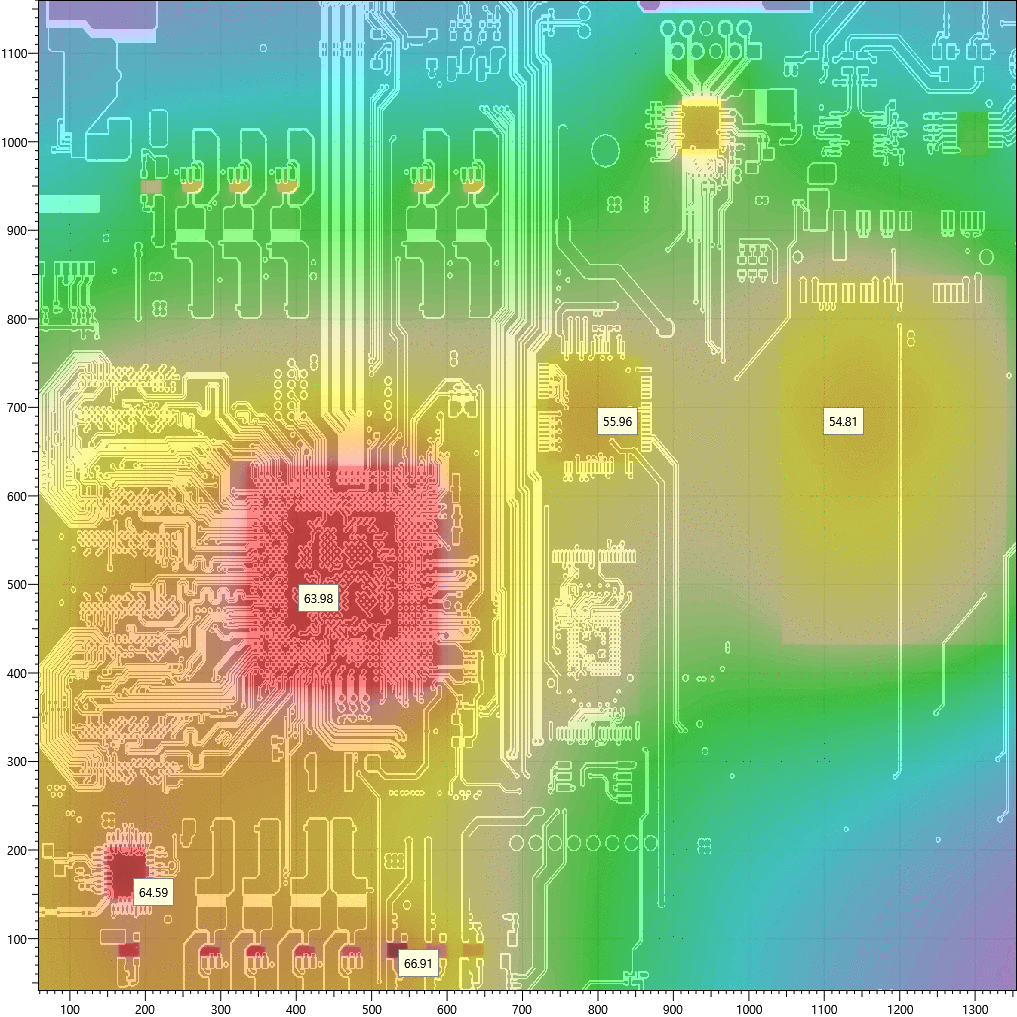The width and height of the screenshot is (1017, 1017).
Task: Click the 55.96 temperature label
Action: 617,422
